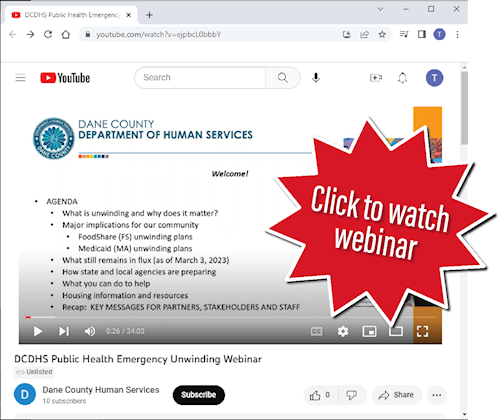Go to the YouTube home logo
This screenshot has height=420, width=500.
pyautogui.click(x=65, y=78)
